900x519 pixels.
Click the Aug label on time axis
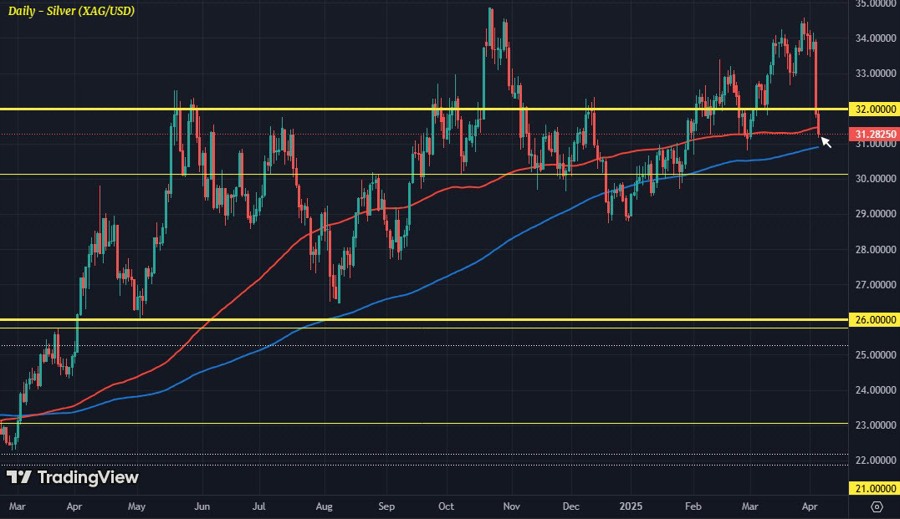click(324, 506)
